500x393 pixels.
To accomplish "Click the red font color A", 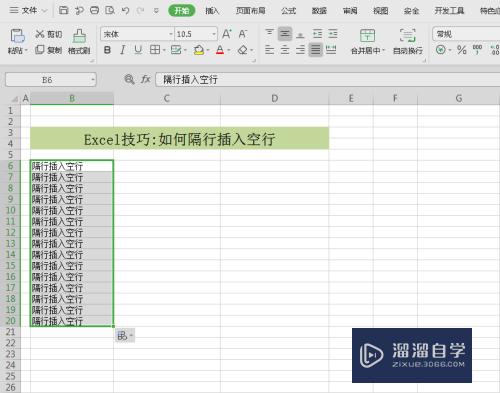I will click(x=220, y=50).
